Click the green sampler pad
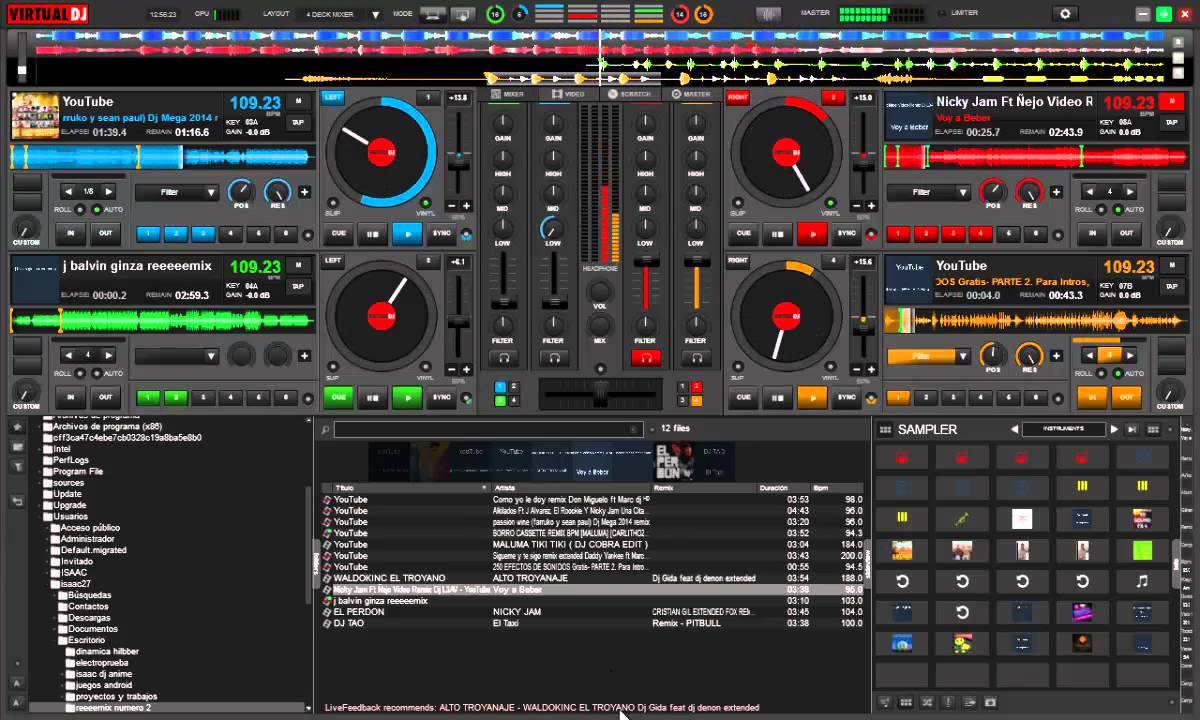Viewport: 1200px width, 720px height. click(x=1142, y=550)
